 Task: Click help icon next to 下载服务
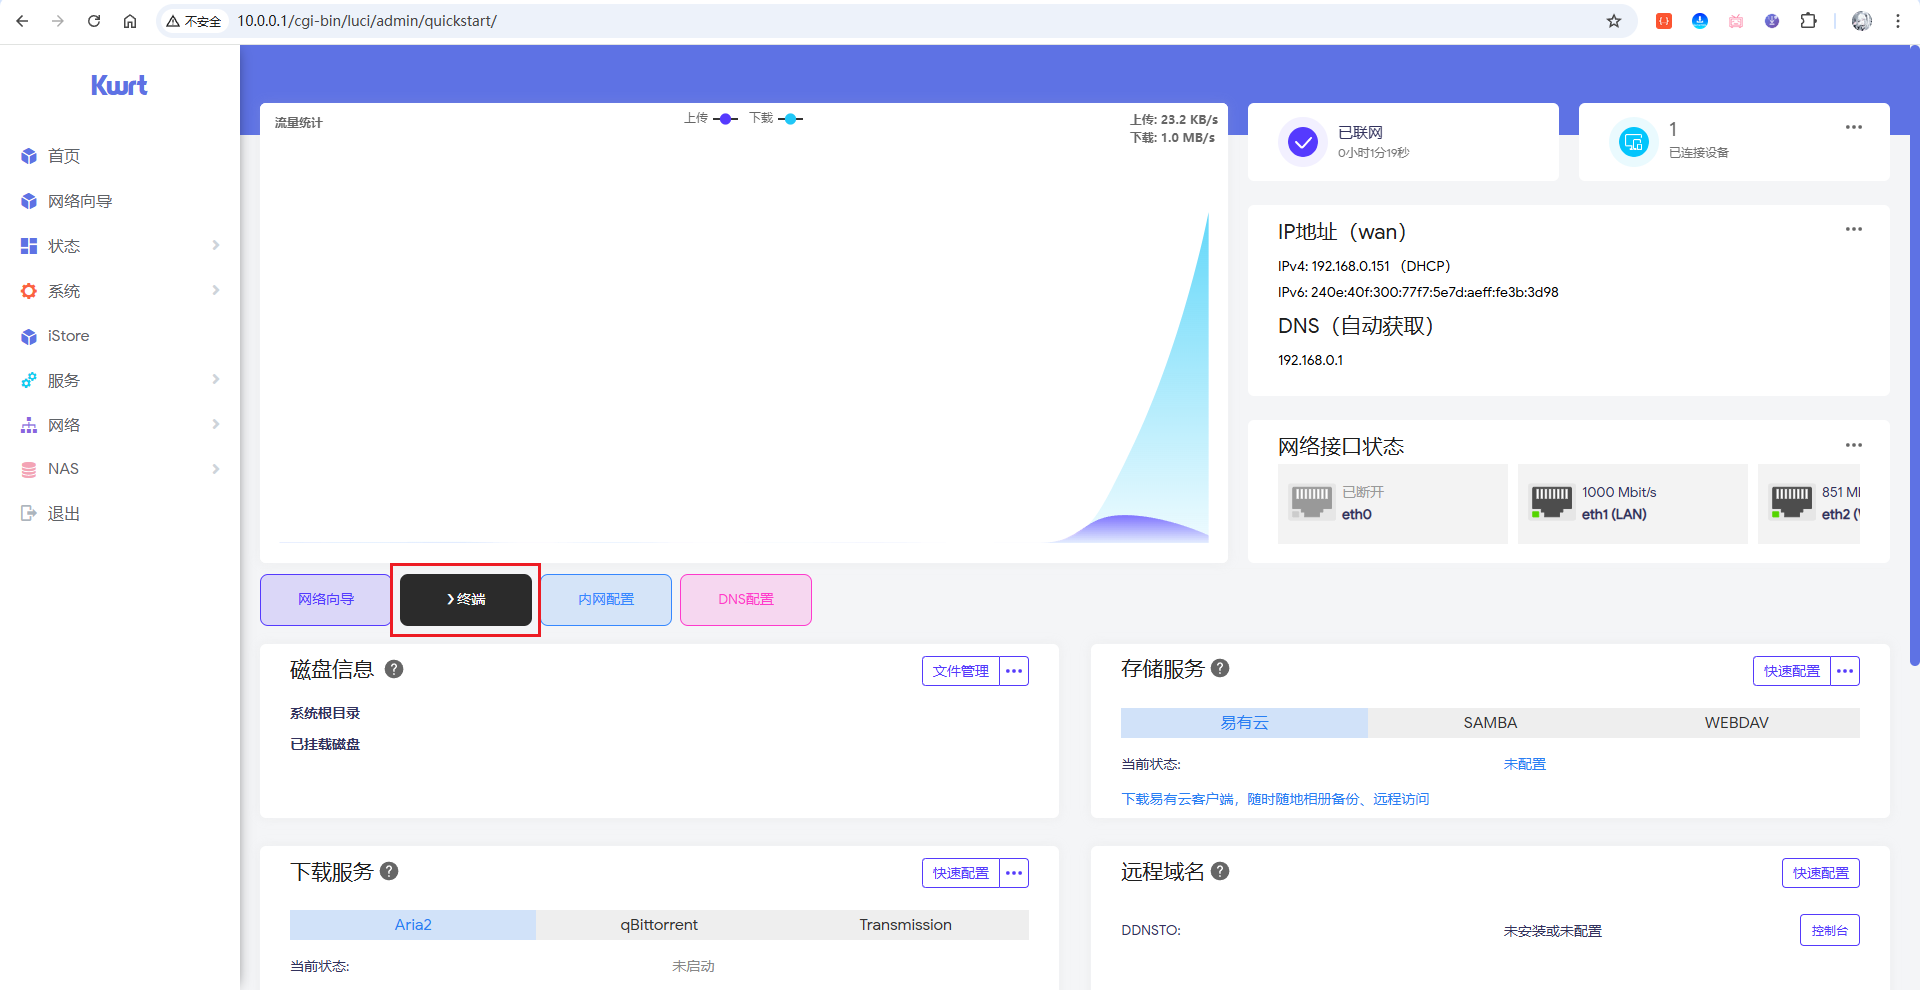[x=389, y=871]
